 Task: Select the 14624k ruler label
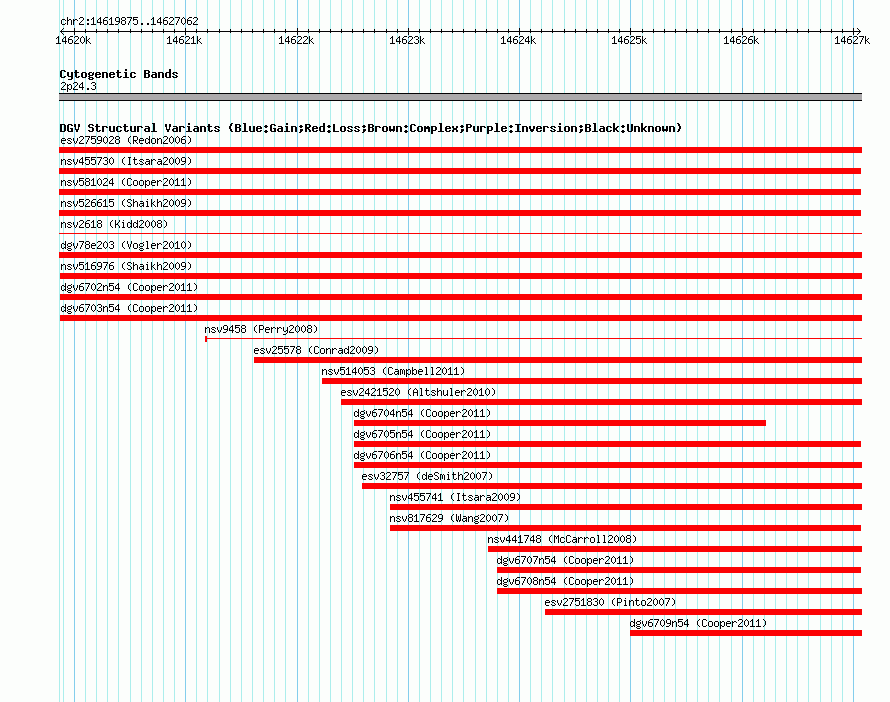[x=518, y=40]
